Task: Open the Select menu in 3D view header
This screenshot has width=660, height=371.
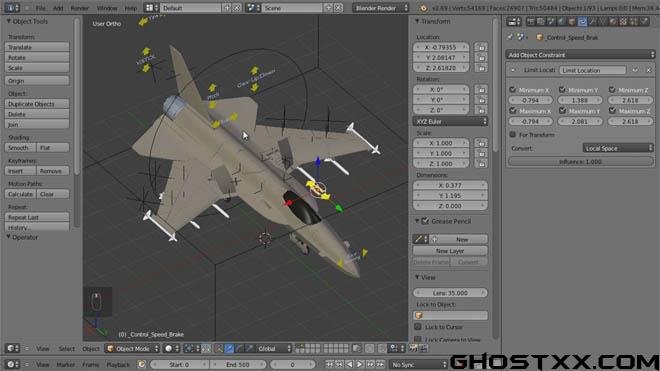Action: click(67, 349)
